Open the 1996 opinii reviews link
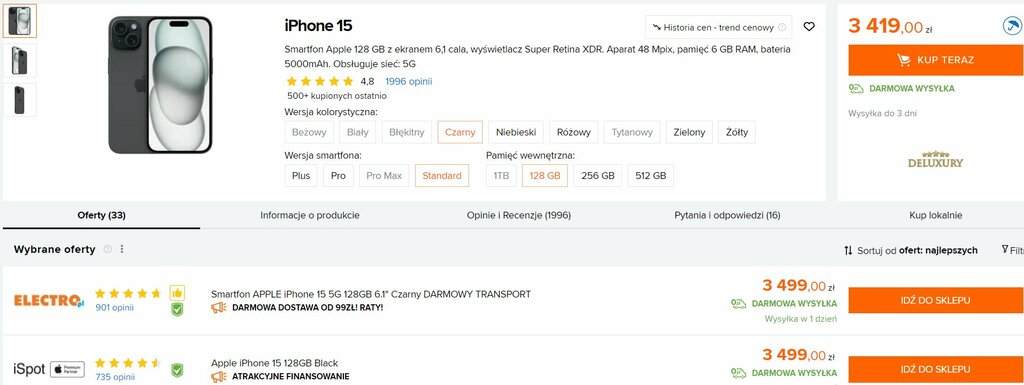Image resolution: width=1024 pixels, height=385 pixels. click(408, 82)
